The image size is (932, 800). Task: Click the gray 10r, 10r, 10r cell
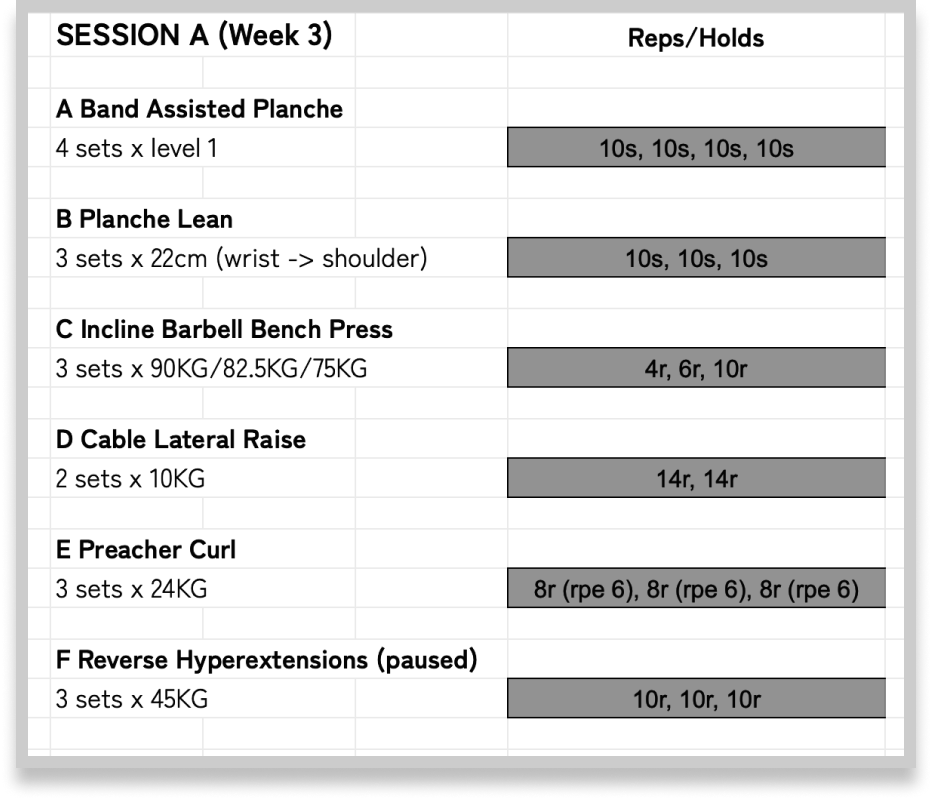click(x=696, y=699)
